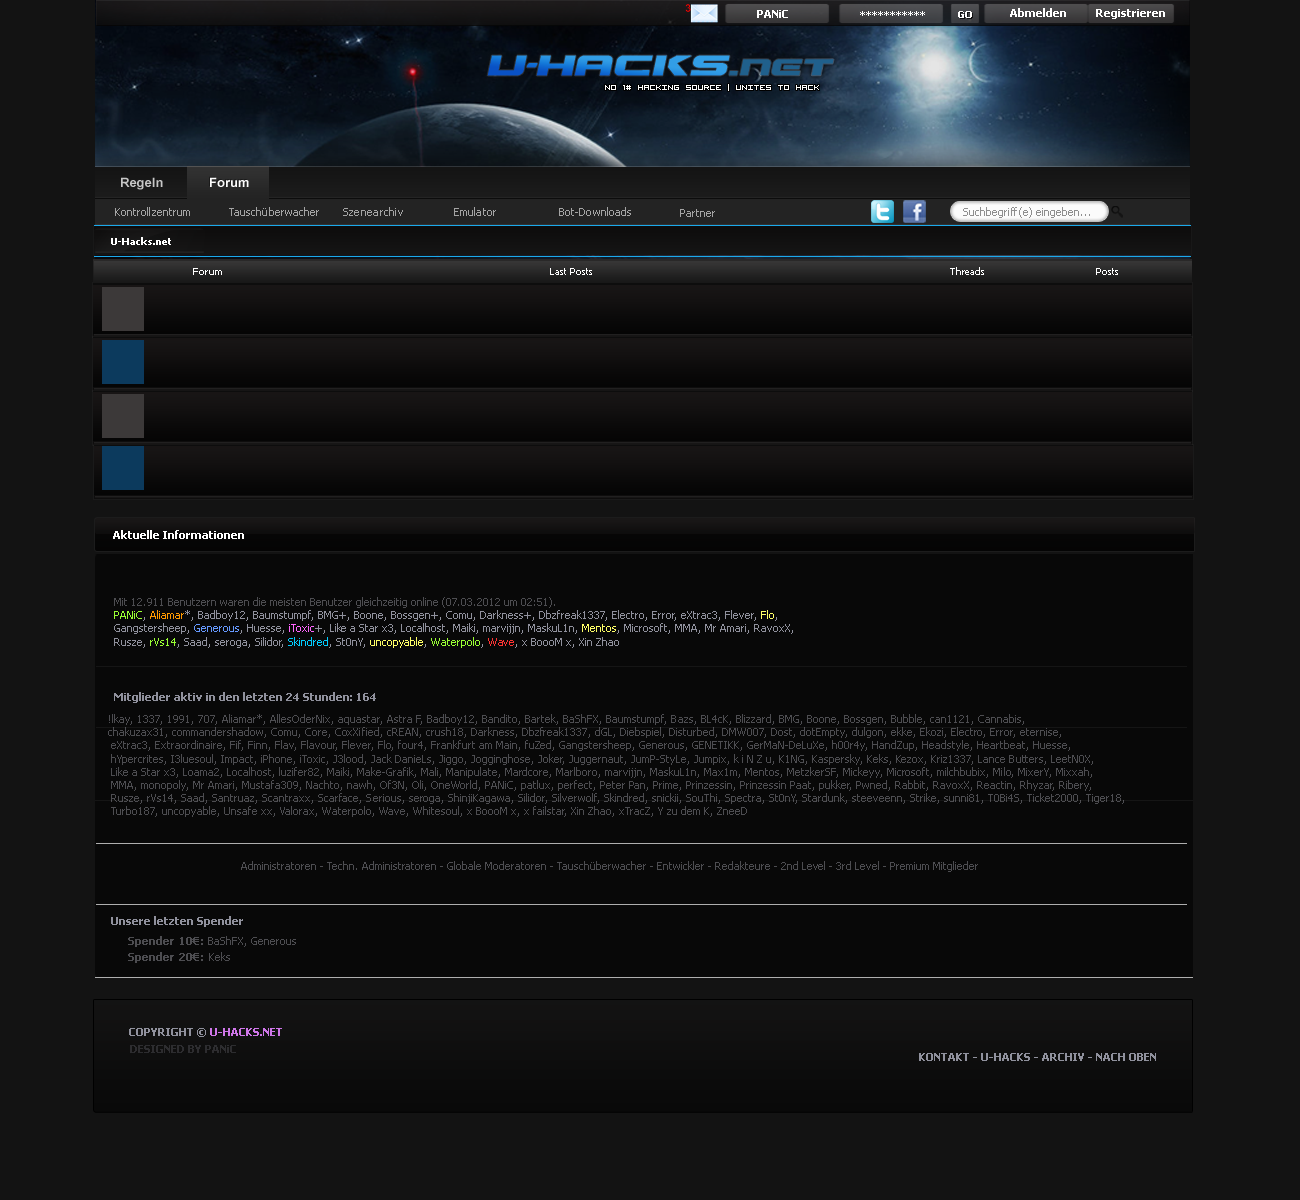This screenshot has width=1300, height=1200.
Task: Click Premium Mitglieder legend link
Action: [933, 866]
